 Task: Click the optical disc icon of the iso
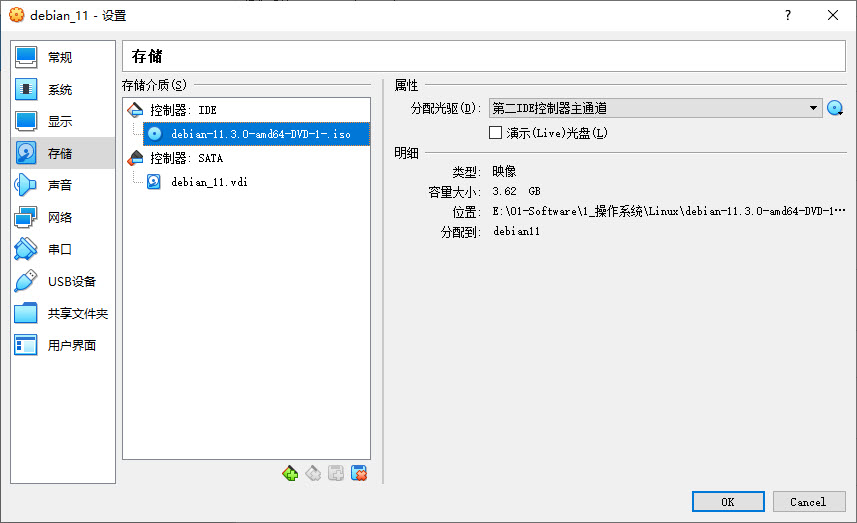click(x=155, y=134)
